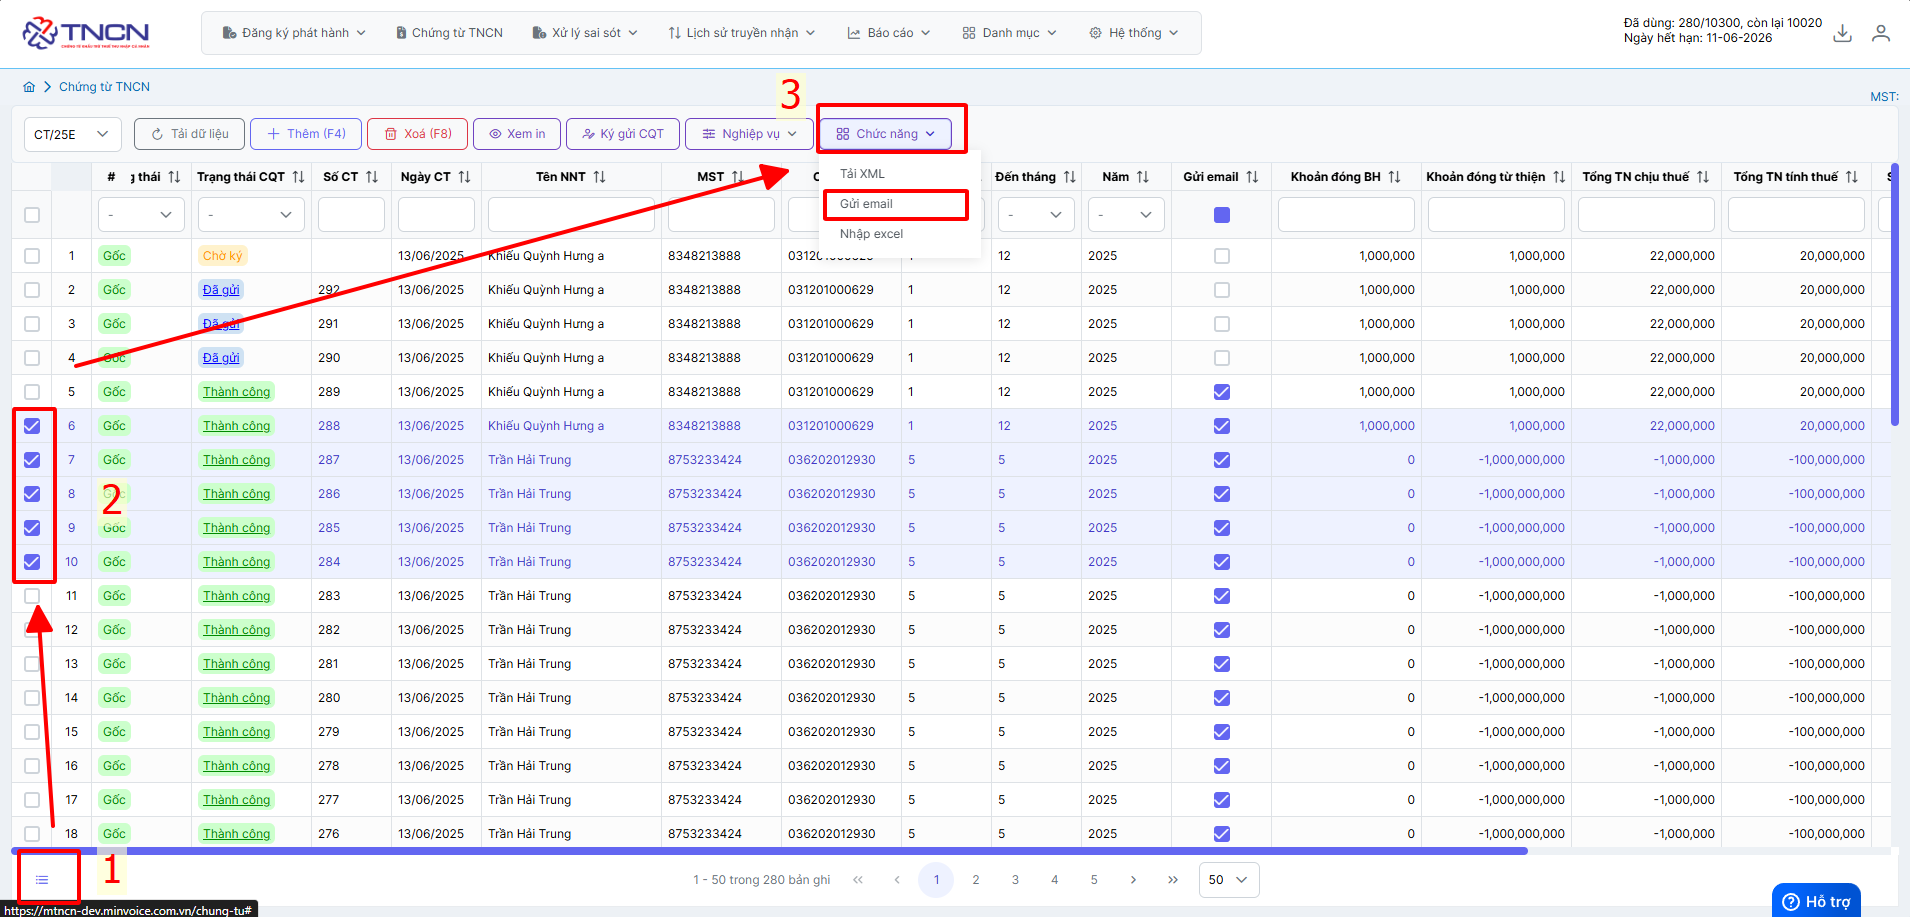Sort by Gửi email column

[x=1252, y=177]
